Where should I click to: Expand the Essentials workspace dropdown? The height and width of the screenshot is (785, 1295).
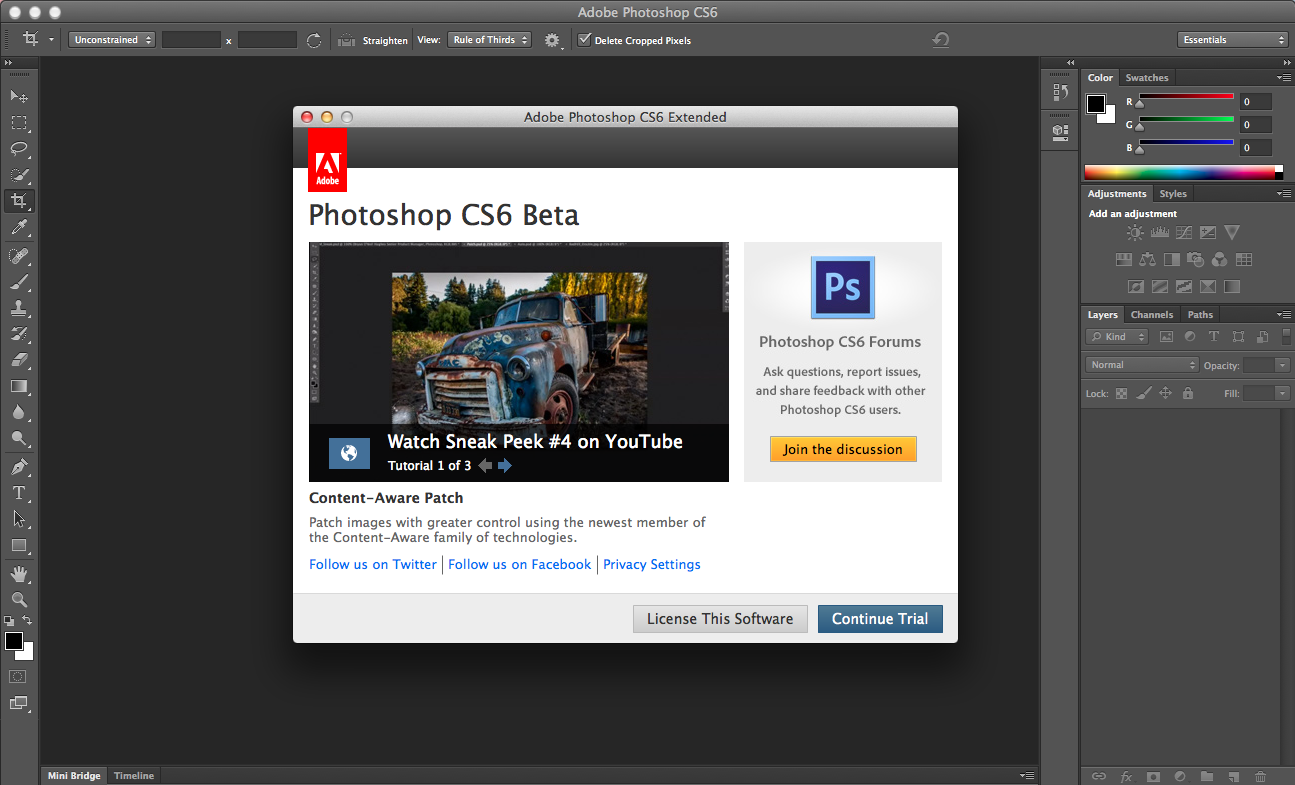tap(1233, 40)
